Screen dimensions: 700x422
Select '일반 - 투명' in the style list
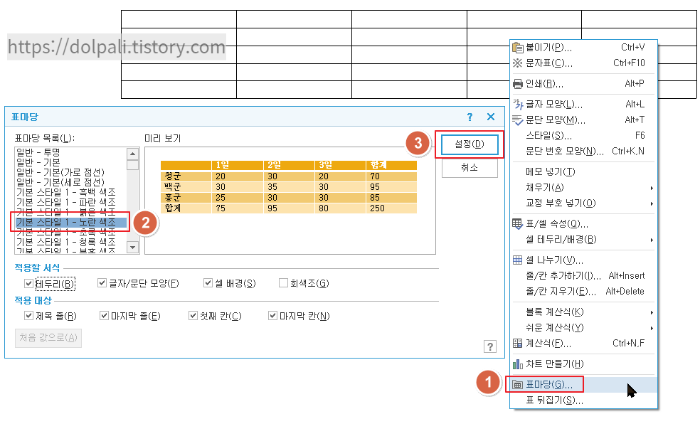point(38,152)
